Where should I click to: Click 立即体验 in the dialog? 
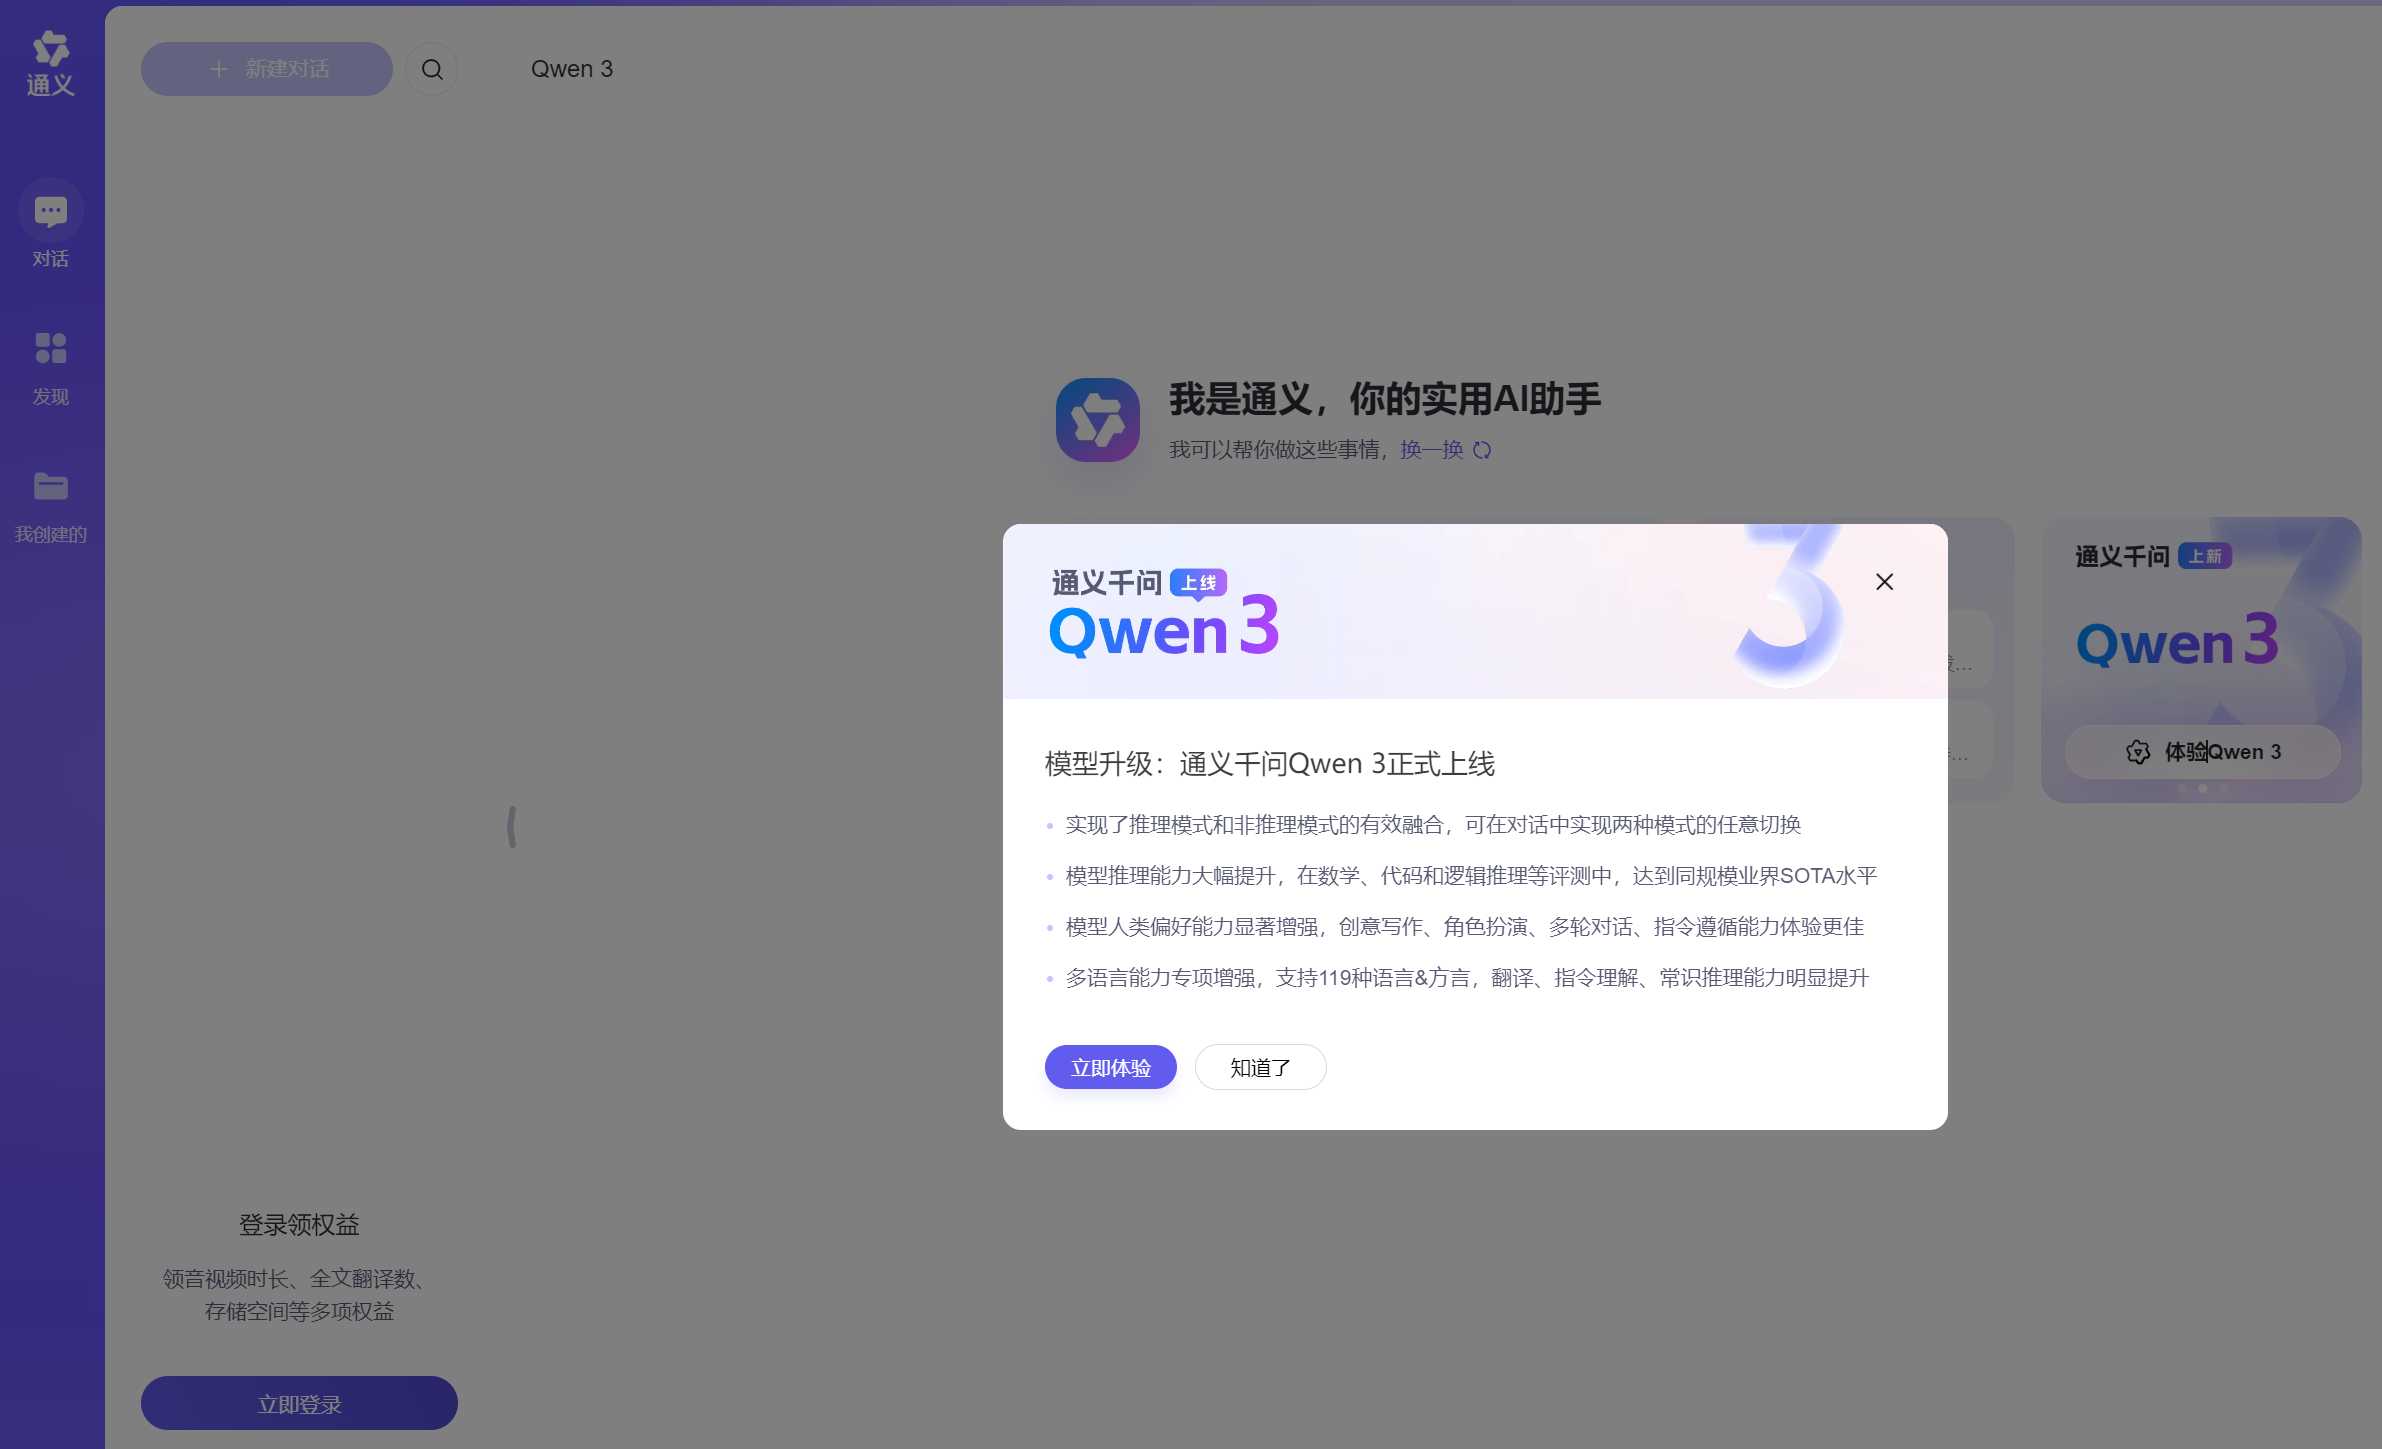click(1110, 1067)
